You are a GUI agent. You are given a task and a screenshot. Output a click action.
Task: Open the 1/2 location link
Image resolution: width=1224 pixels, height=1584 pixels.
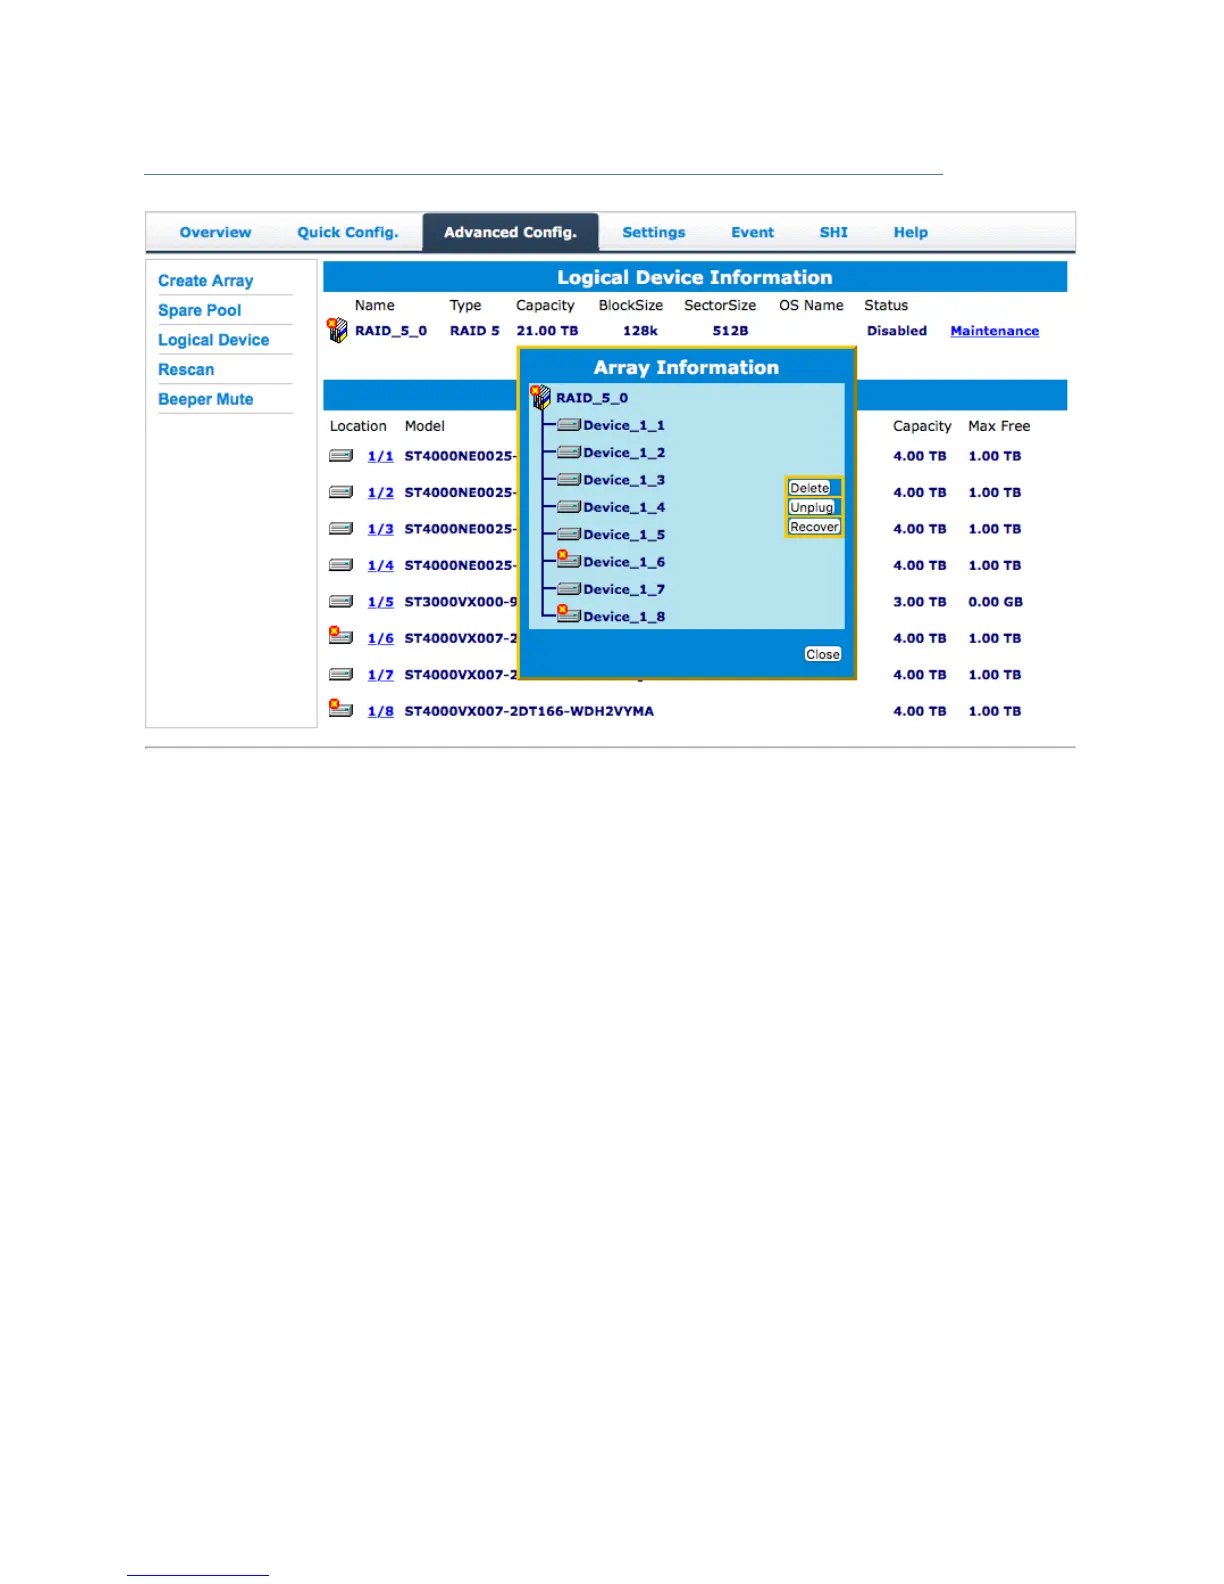click(380, 492)
